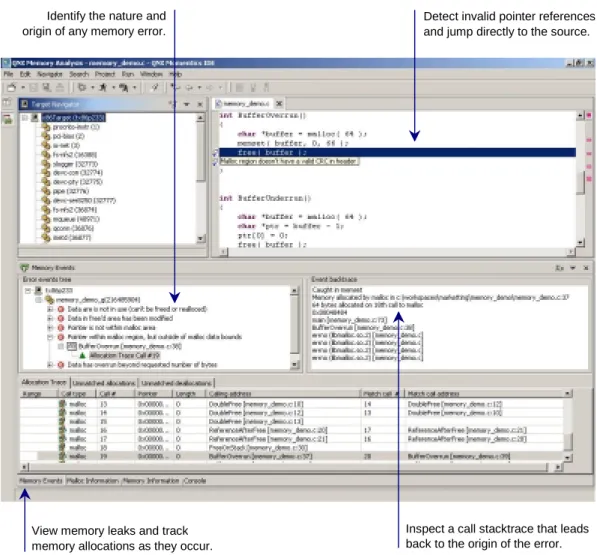
Task: Click the devc-con process icon
Action: click(x=46, y=173)
